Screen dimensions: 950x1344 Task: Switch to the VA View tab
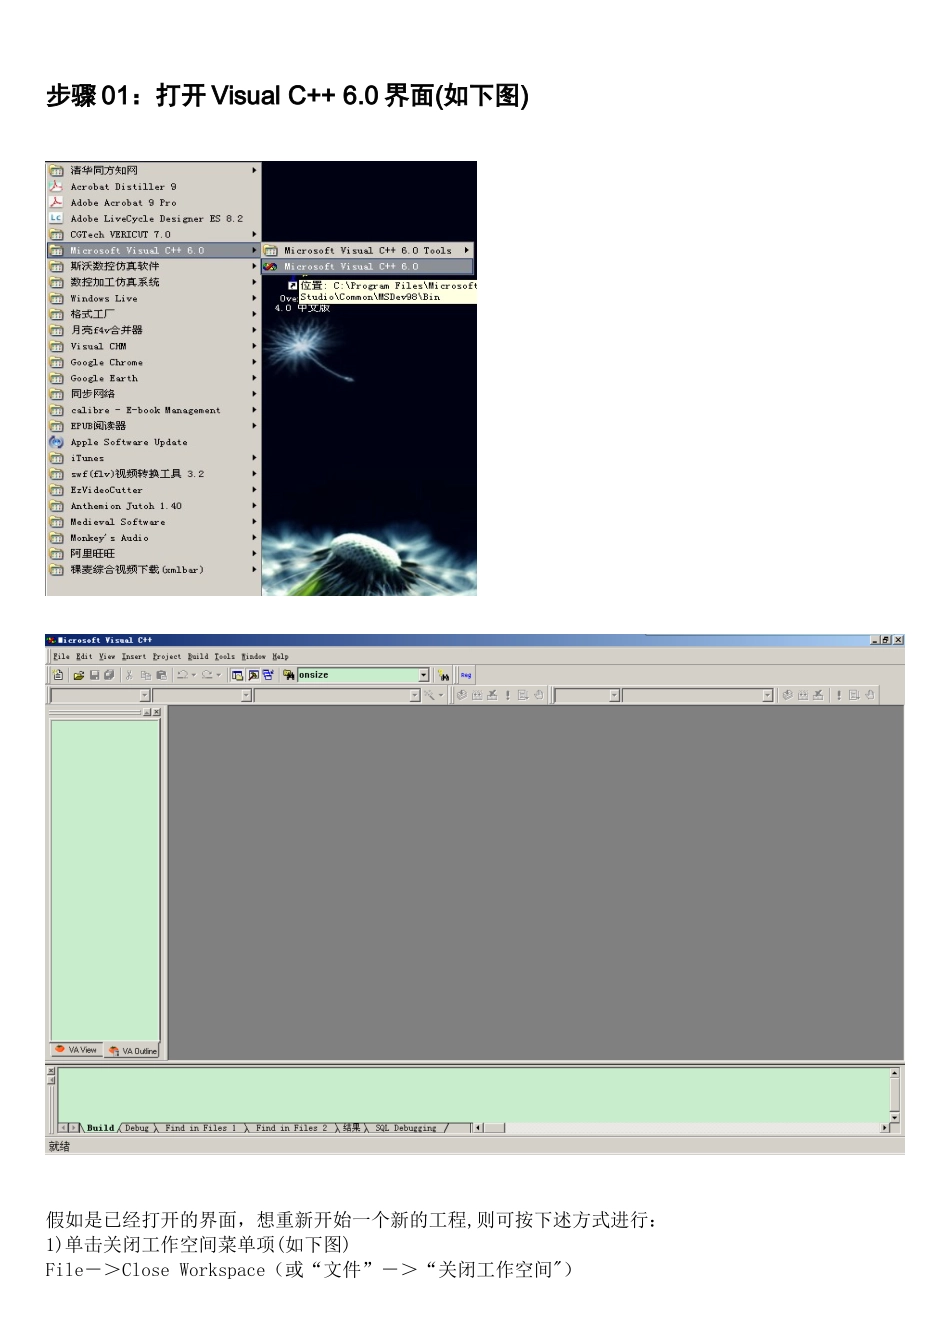[x=76, y=1050]
